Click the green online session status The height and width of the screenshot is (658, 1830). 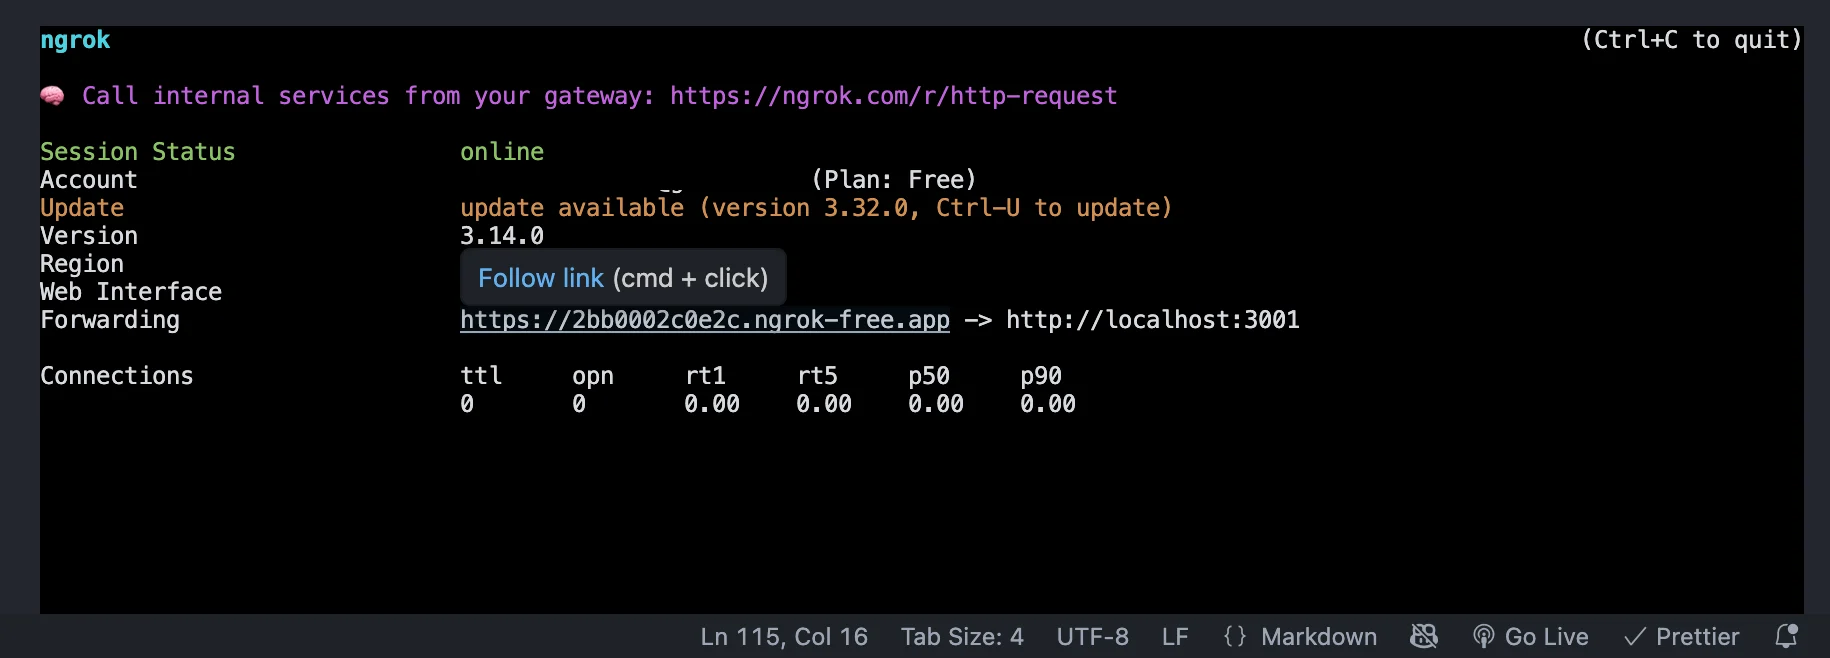point(502,152)
